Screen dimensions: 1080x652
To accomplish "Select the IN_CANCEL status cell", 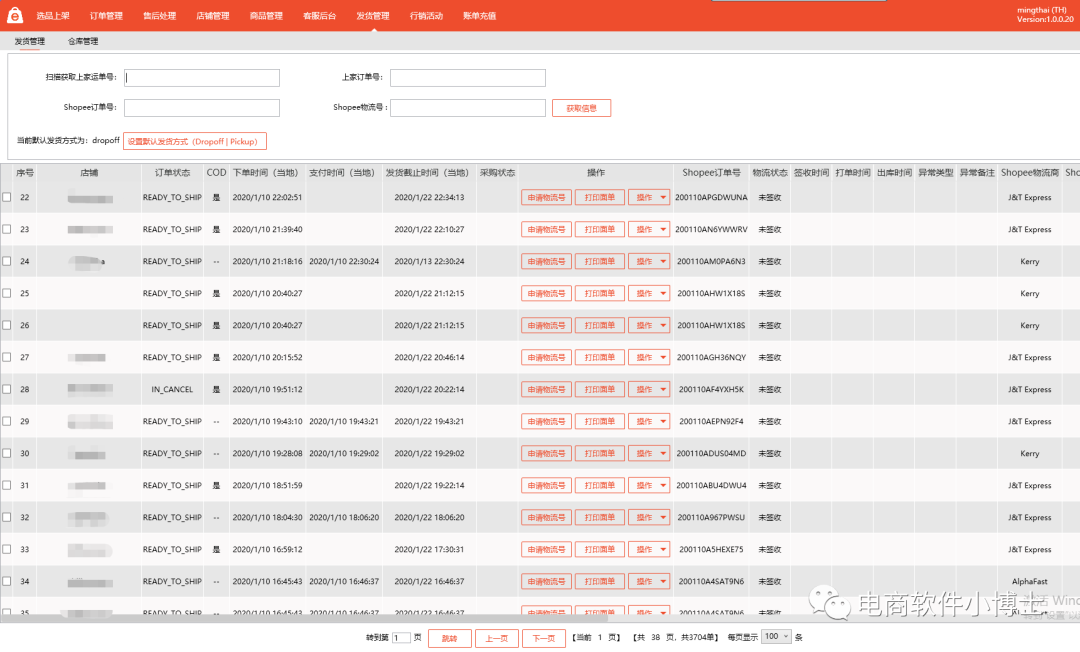I will (172, 390).
